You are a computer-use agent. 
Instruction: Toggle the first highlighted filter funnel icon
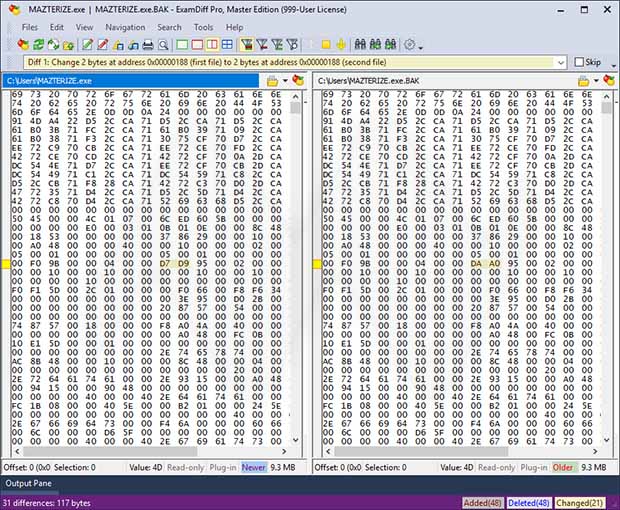(247, 45)
